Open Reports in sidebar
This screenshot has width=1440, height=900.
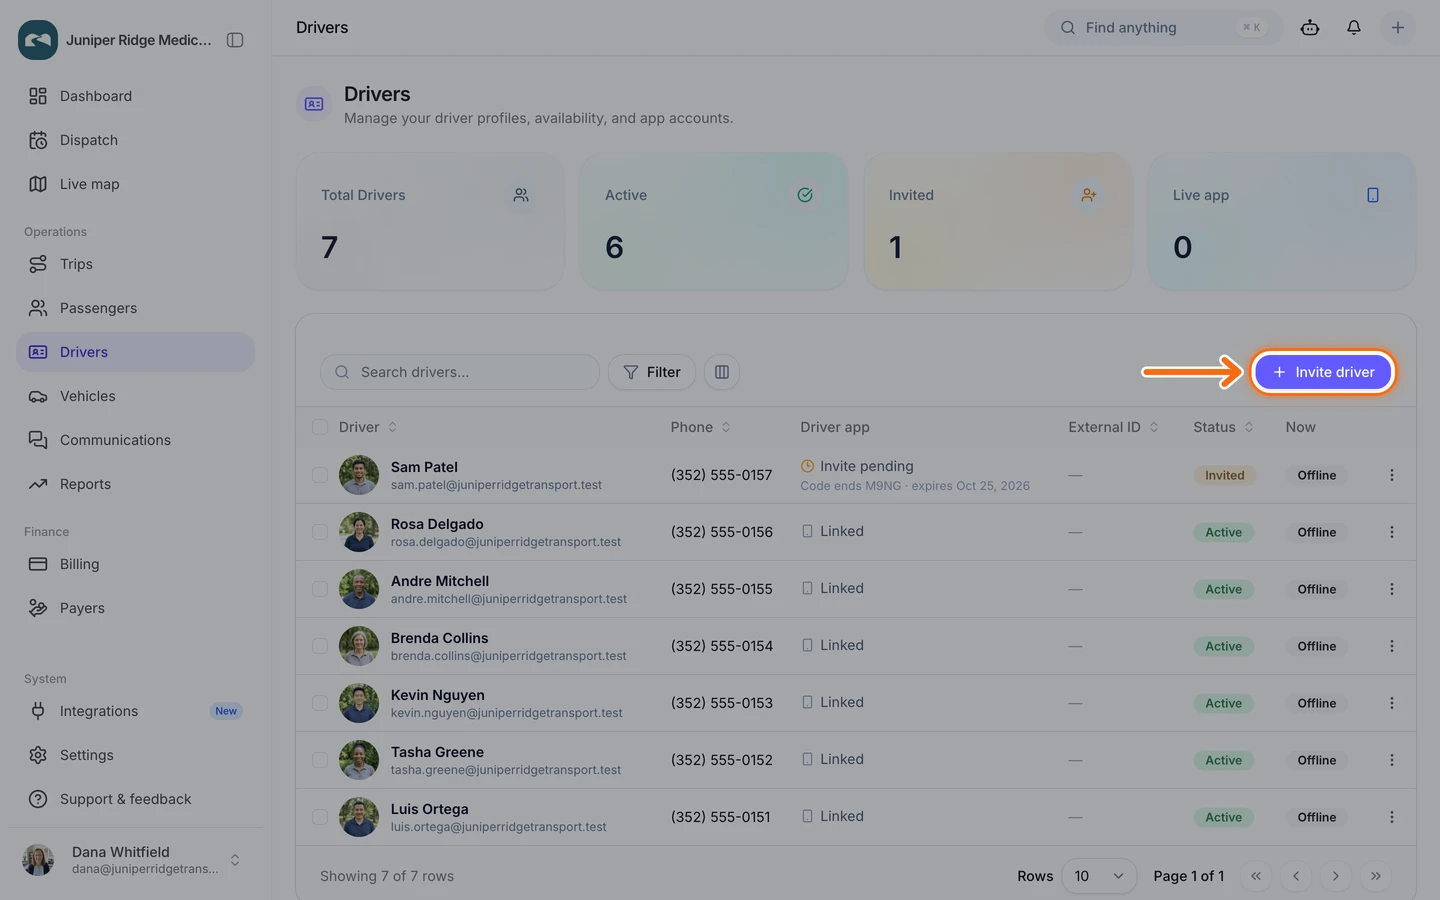pyautogui.click(x=135, y=484)
